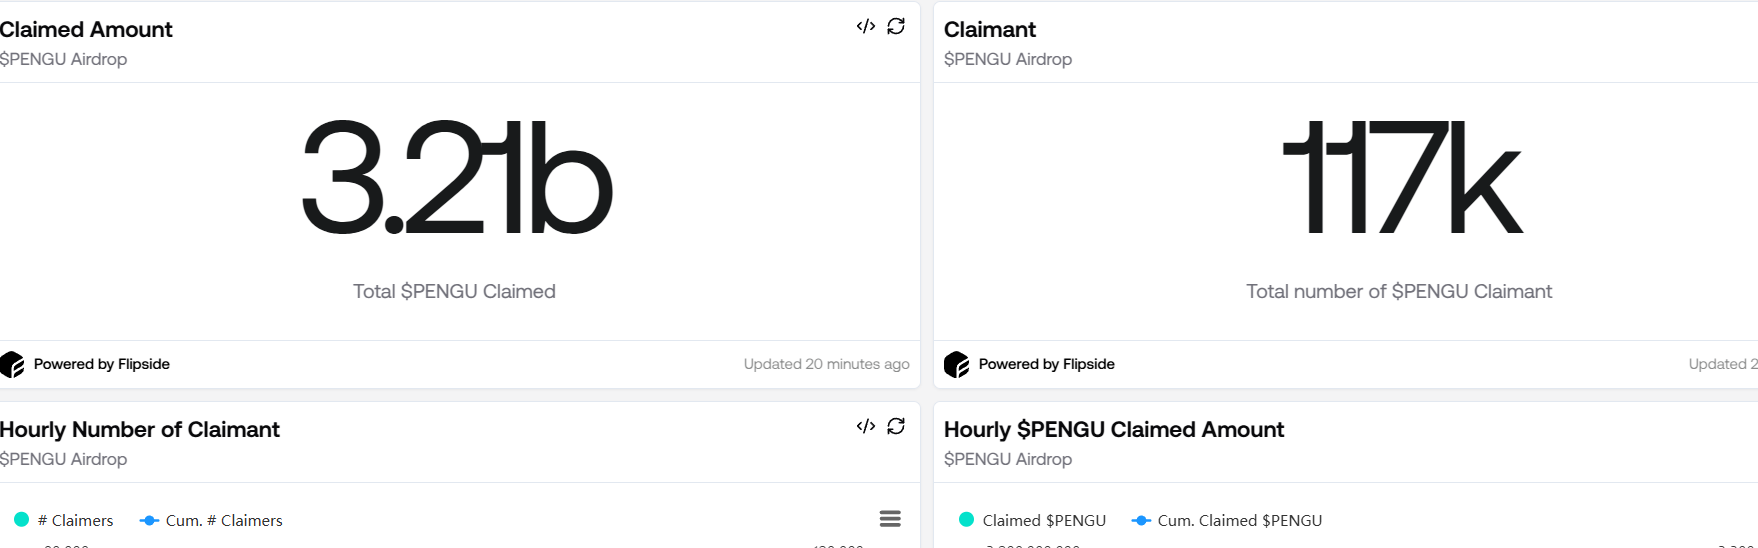
Task: Click the "Hourly $PENGU Claimed Amount" heading
Action: 1114,430
